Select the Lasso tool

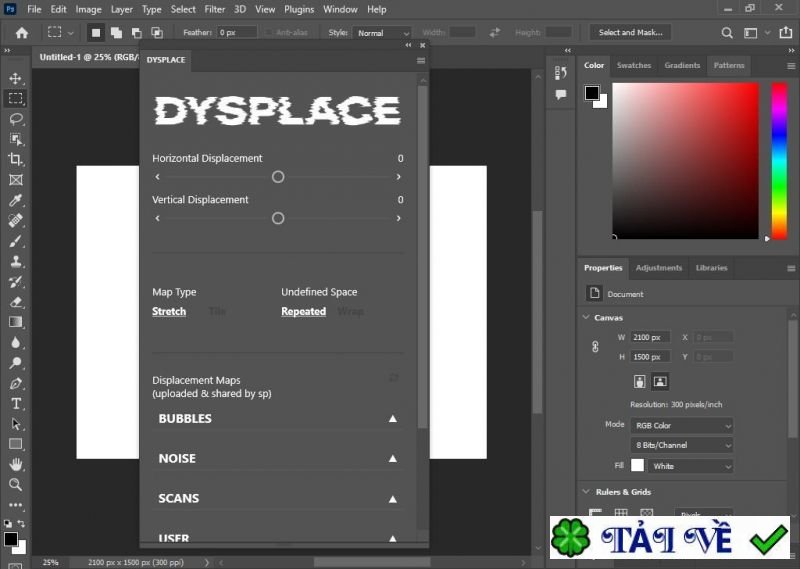coord(15,118)
